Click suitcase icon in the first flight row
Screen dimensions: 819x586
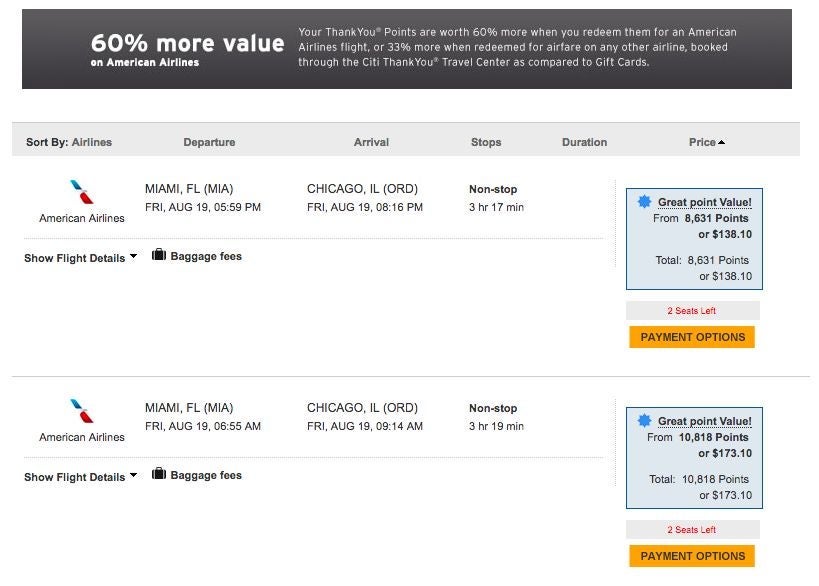pyautogui.click(x=159, y=255)
